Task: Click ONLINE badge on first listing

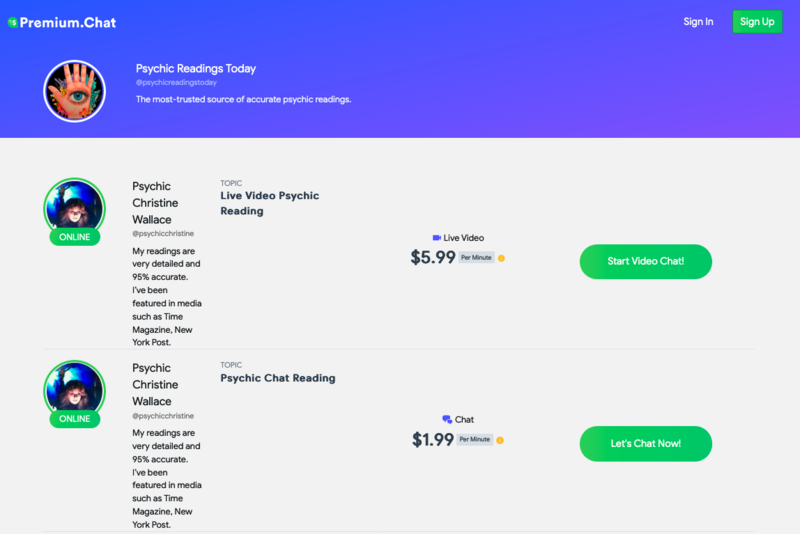Action: click(x=74, y=237)
